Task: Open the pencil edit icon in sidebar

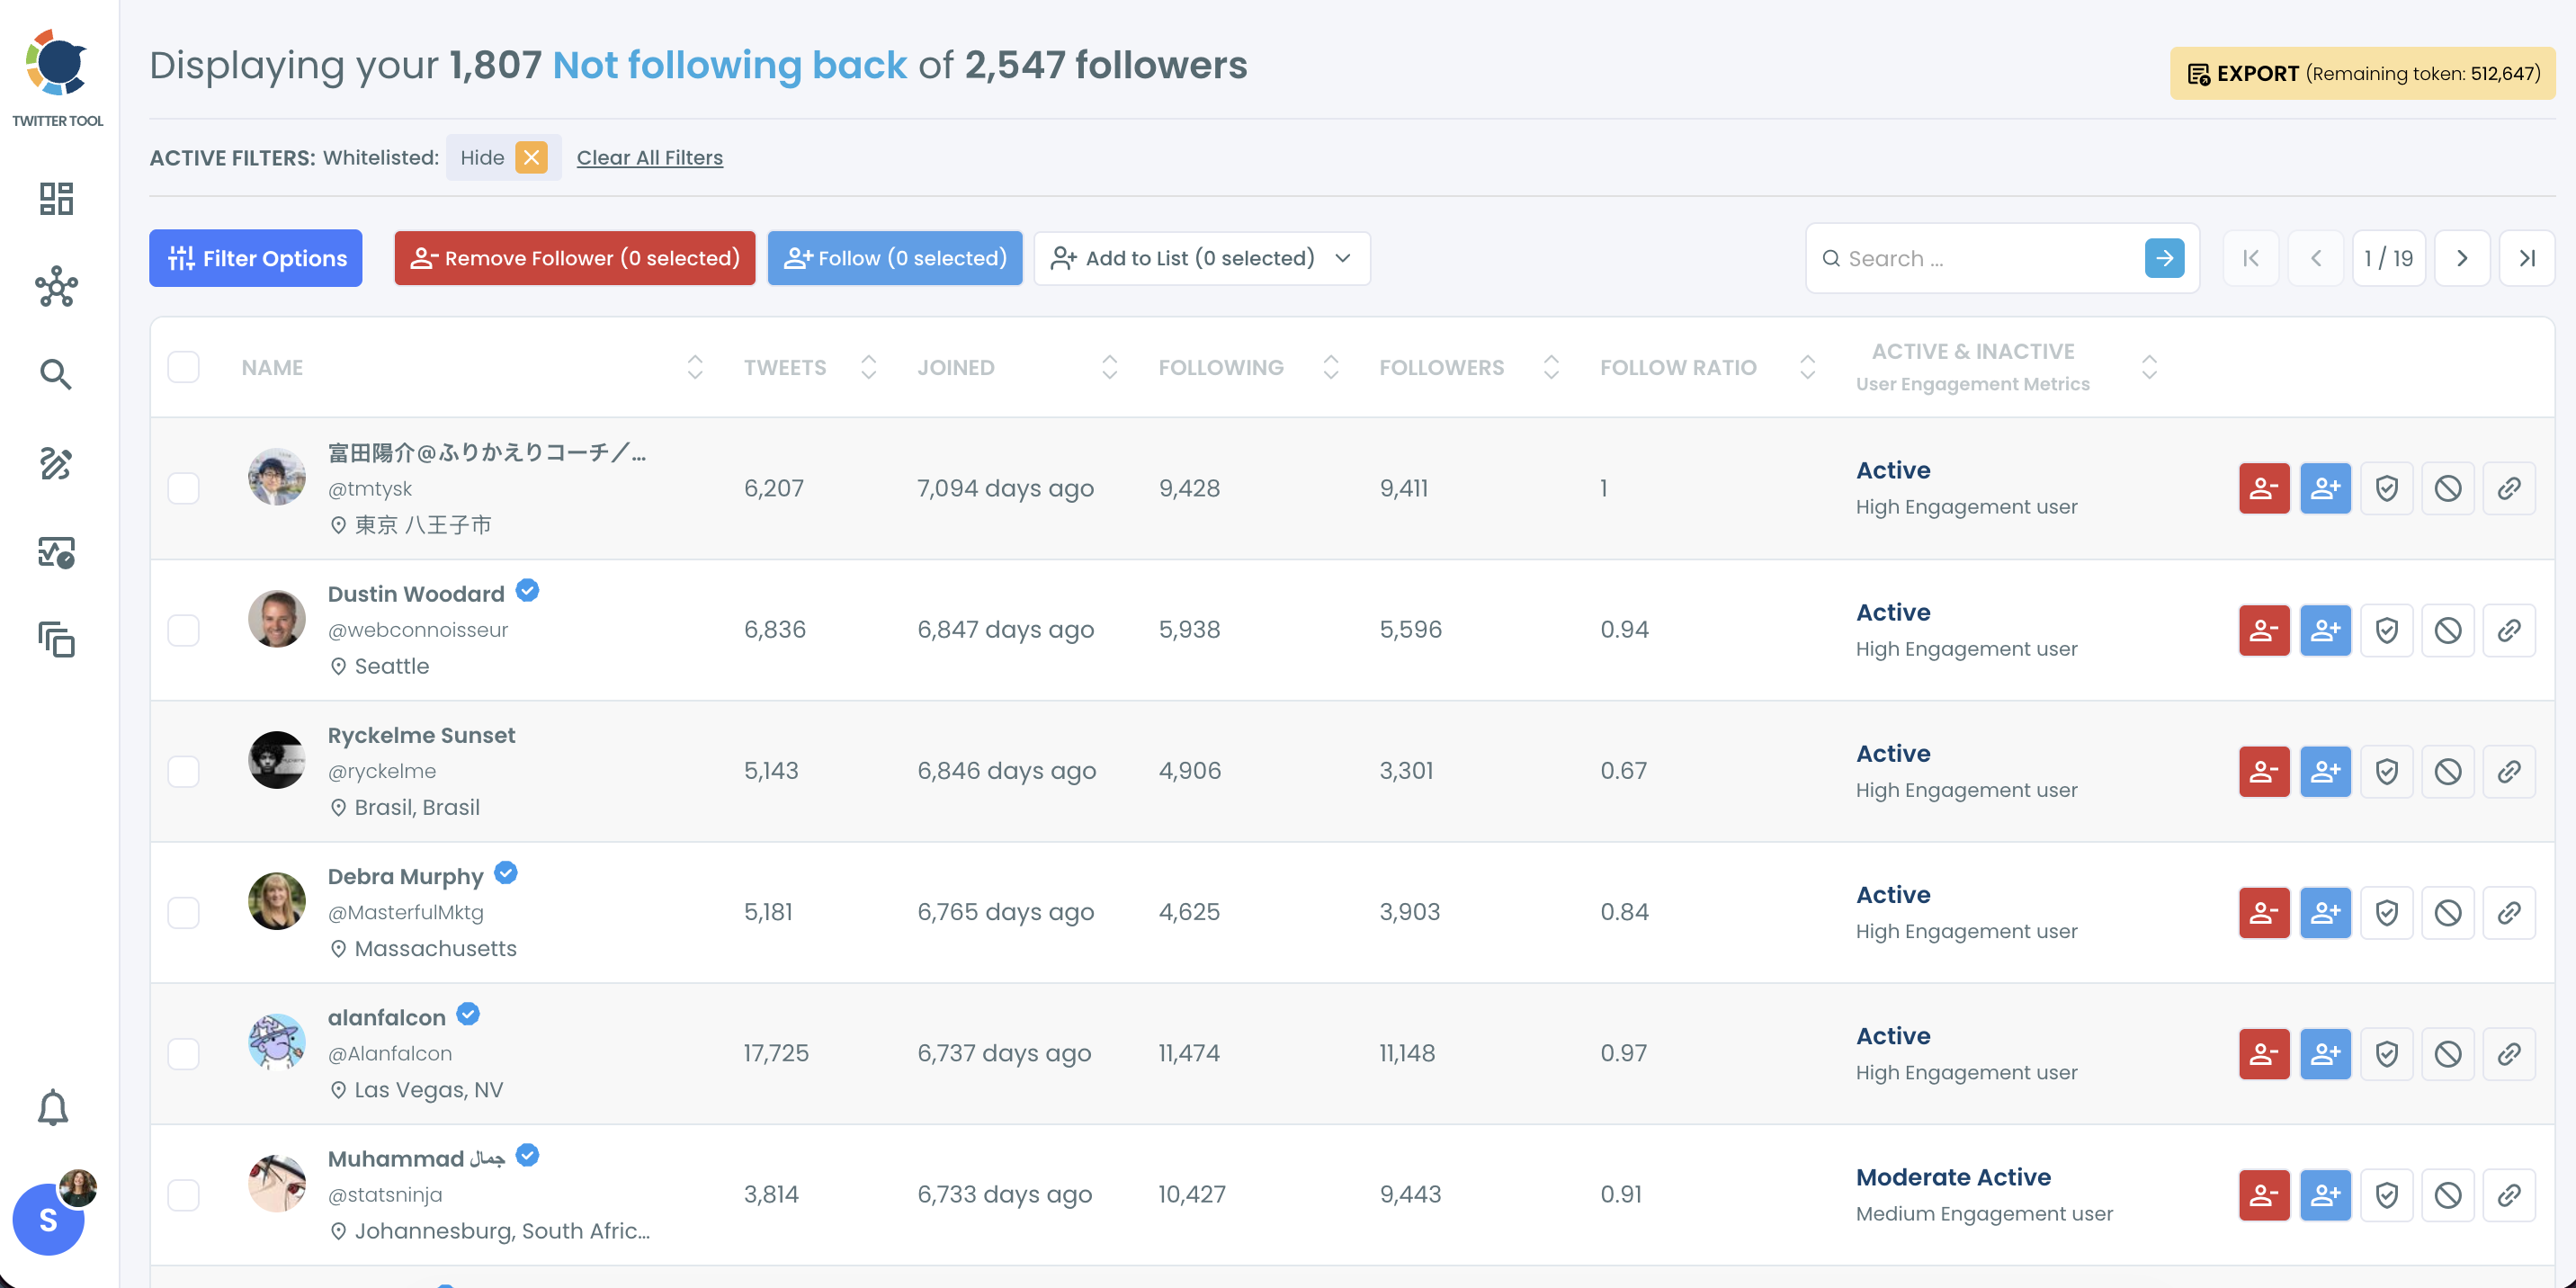Action: click(x=56, y=463)
